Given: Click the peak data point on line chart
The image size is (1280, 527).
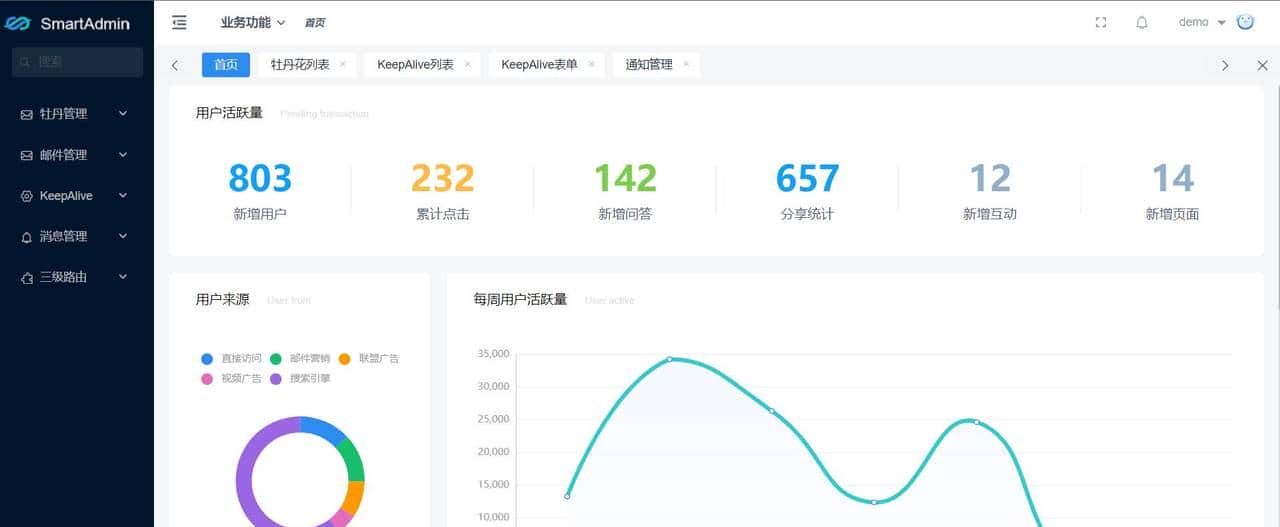Looking at the screenshot, I should tap(669, 359).
